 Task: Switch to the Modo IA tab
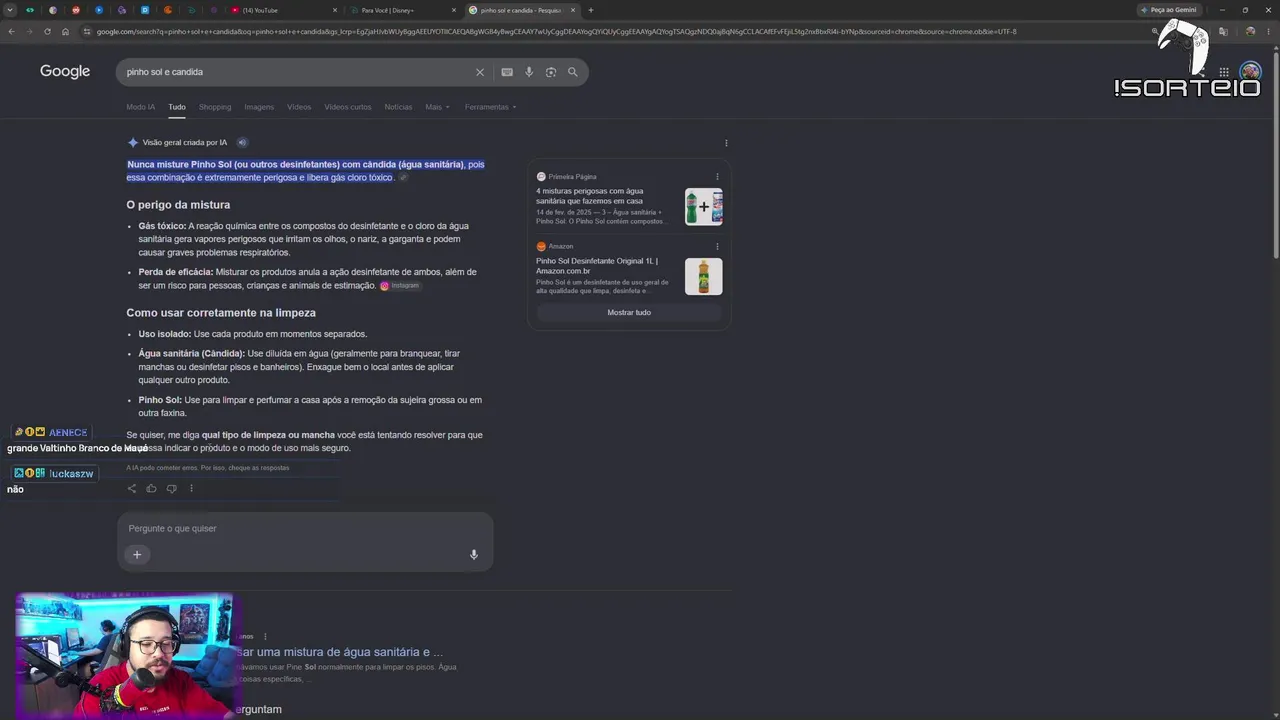coord(140,107)
